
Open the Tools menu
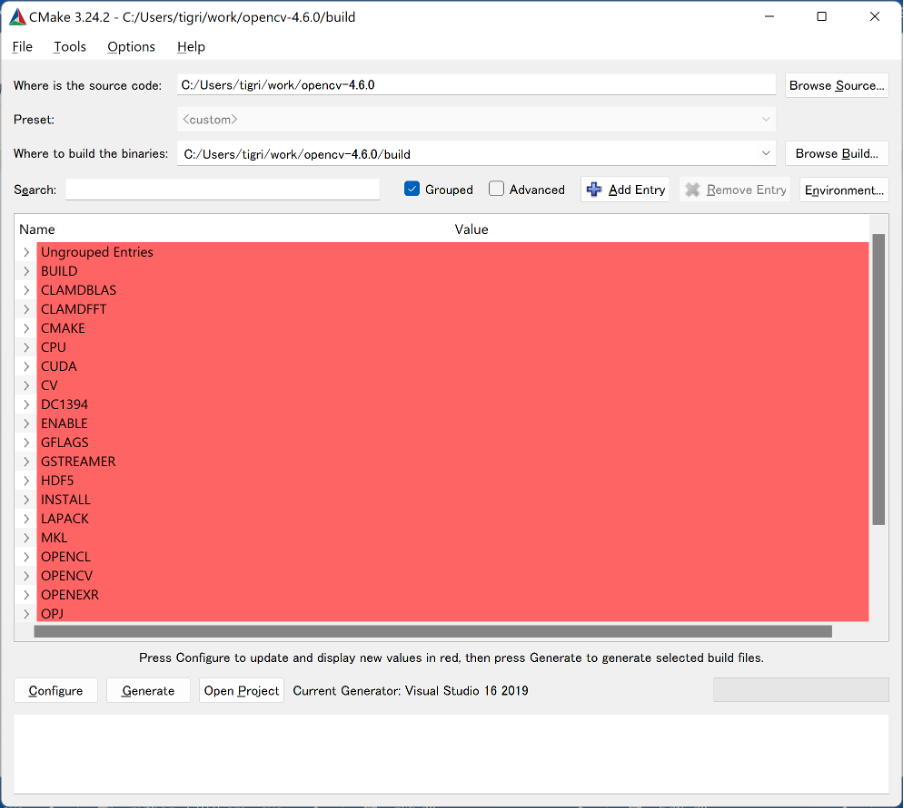(69, 46)
